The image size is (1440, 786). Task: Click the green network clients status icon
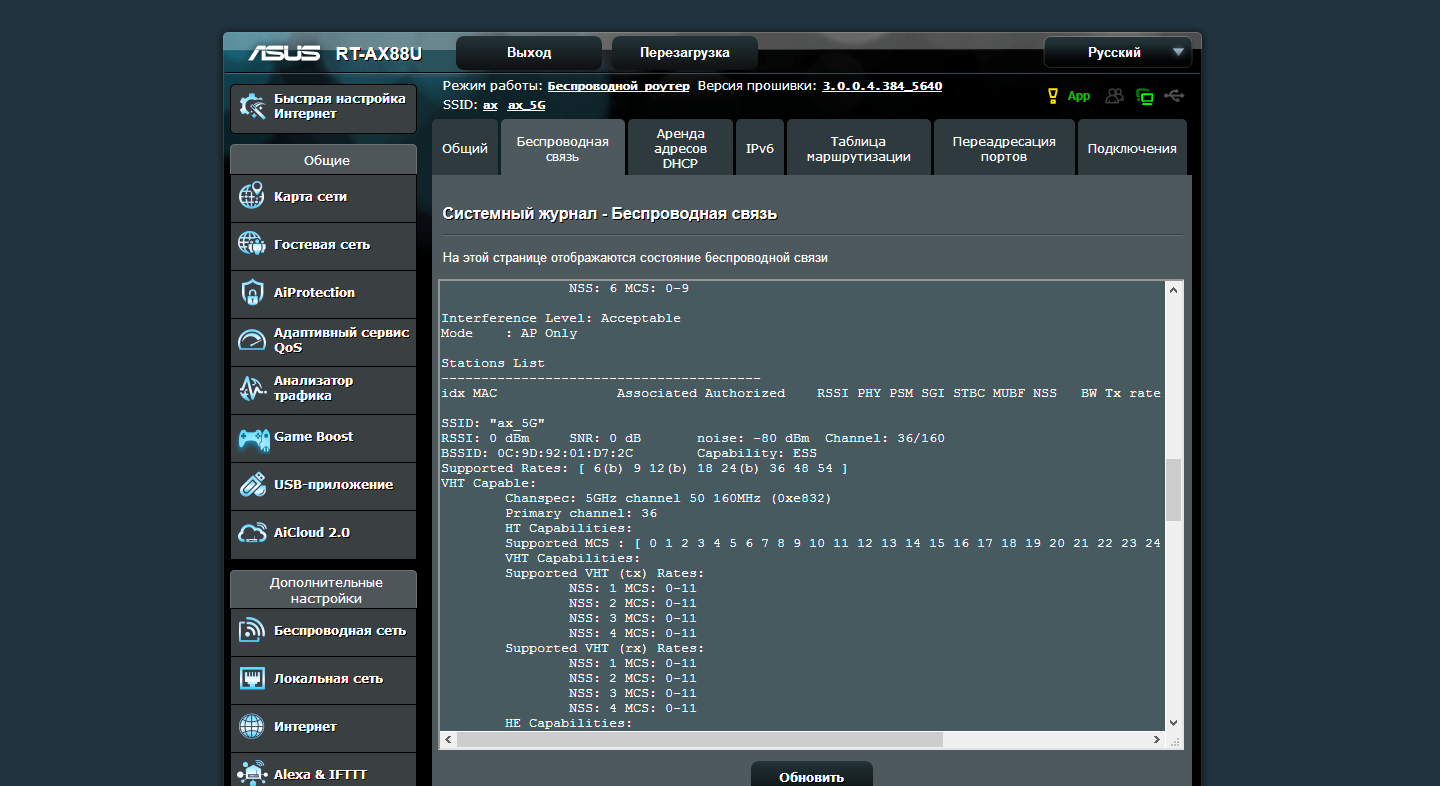1145,96
